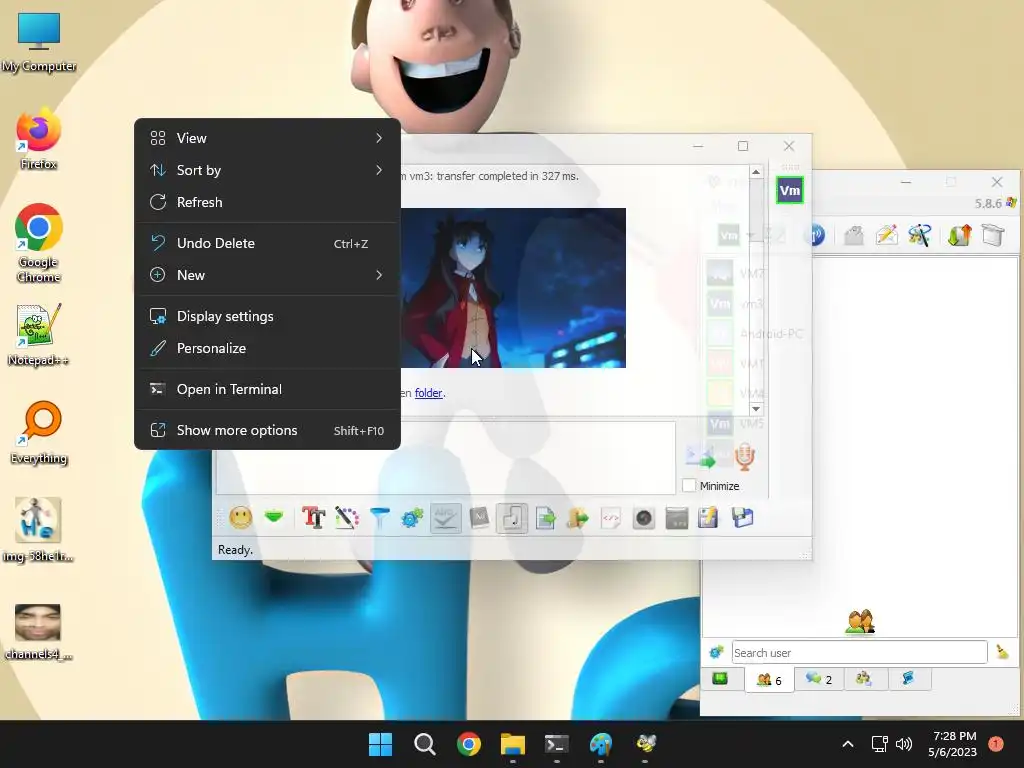Open the red TT font settings tool
This screenshot has width=1024, height=768.
[313, 518]
